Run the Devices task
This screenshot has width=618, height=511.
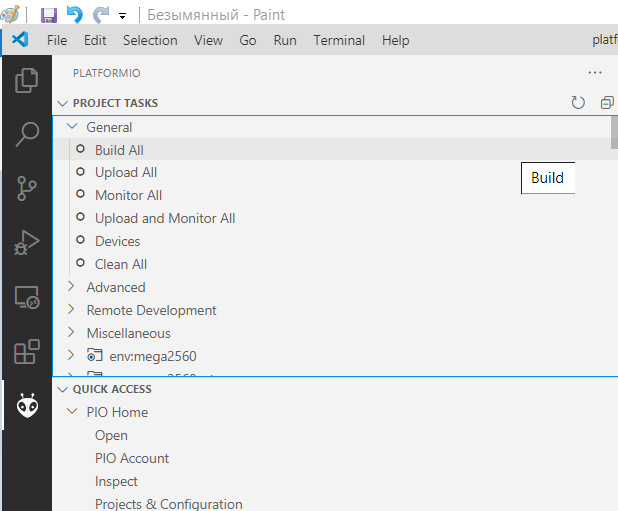pyautogui.click(x=117, y=241)
